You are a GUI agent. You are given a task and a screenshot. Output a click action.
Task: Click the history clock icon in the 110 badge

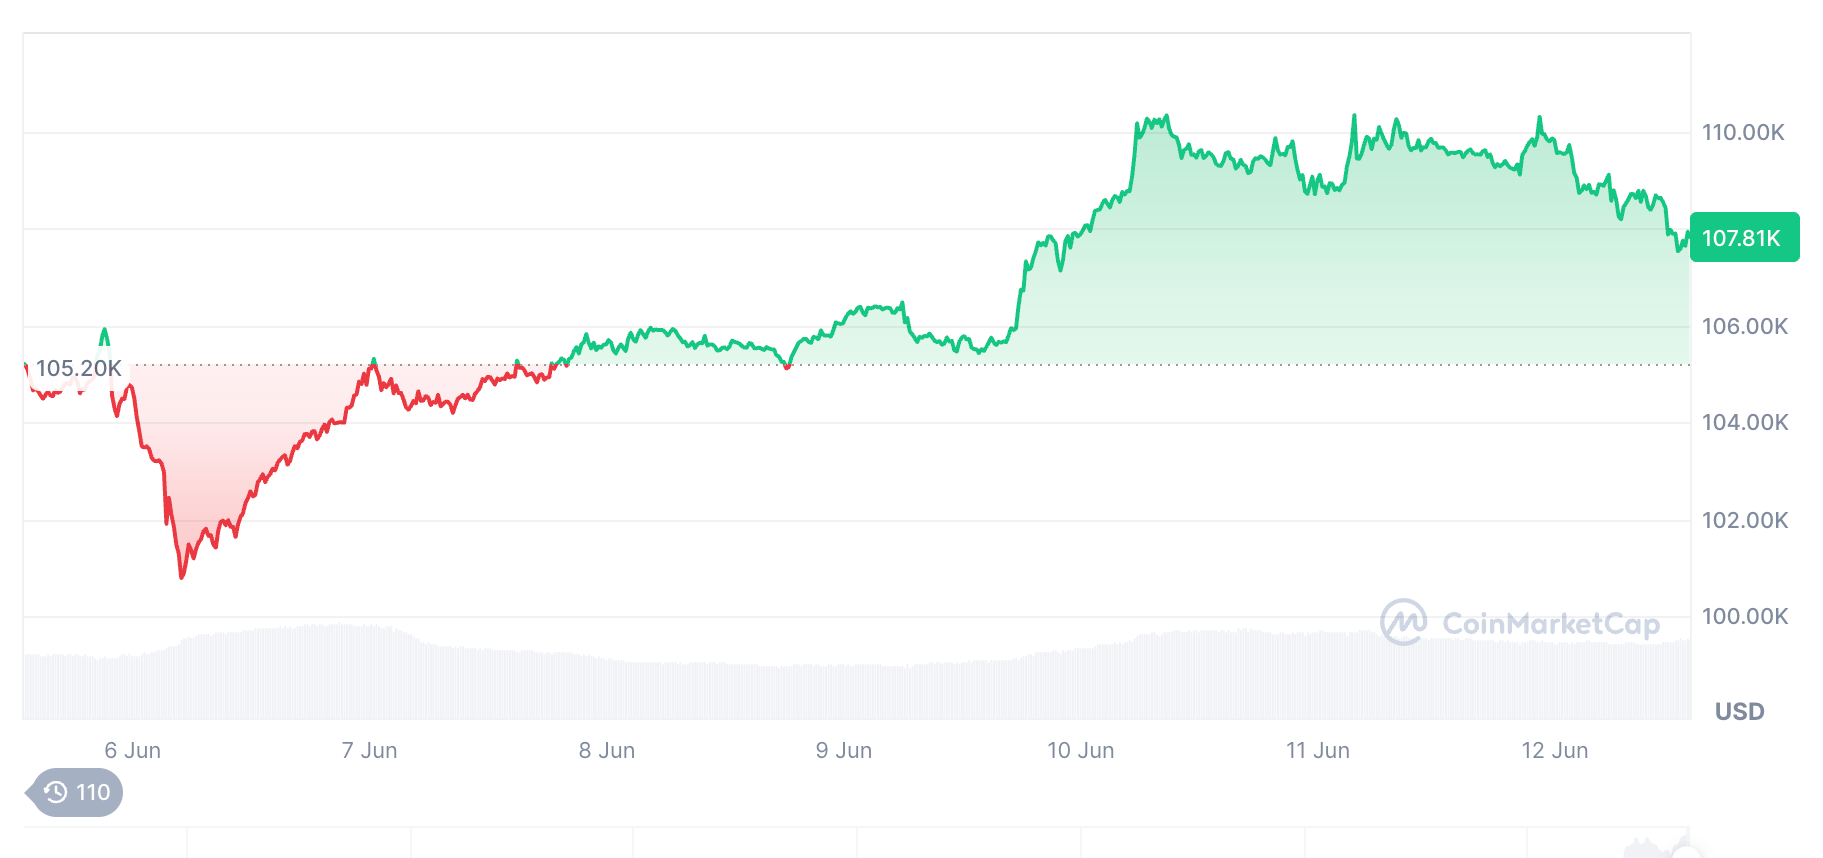click(56, 792)
